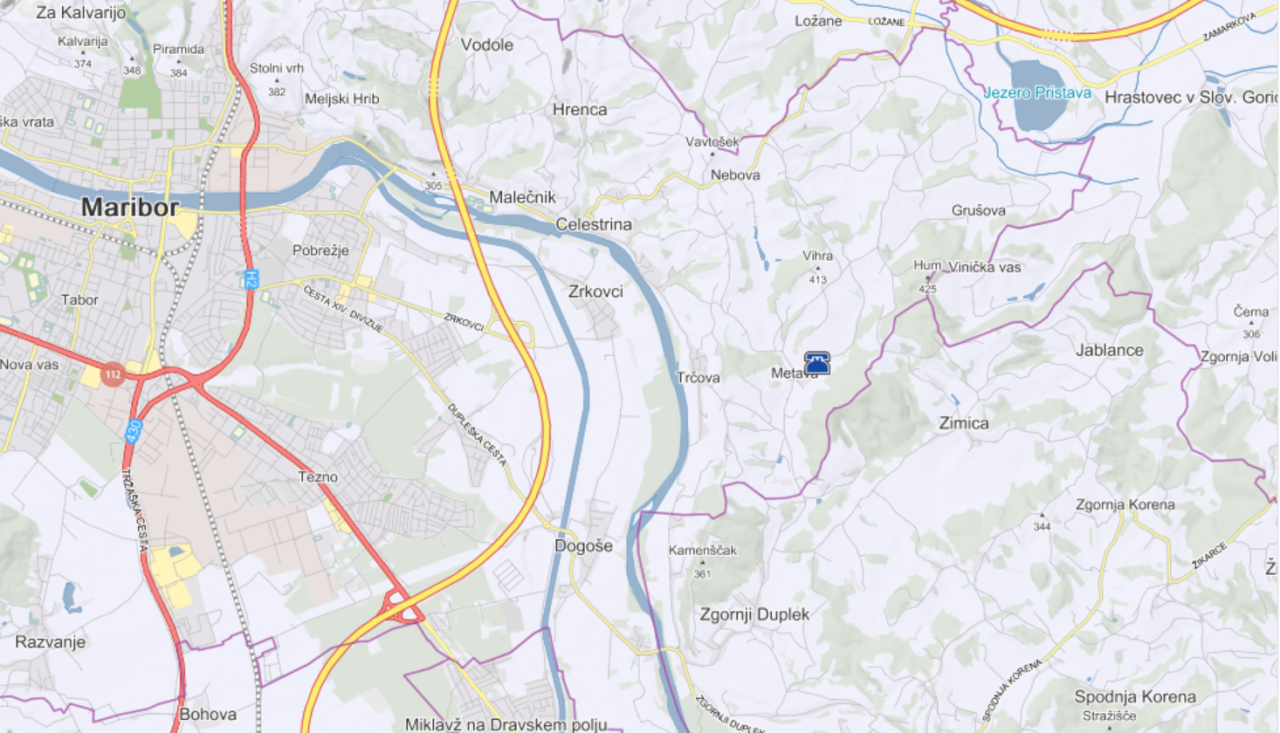Select the Zrkovci settlement label

[595, 292]
